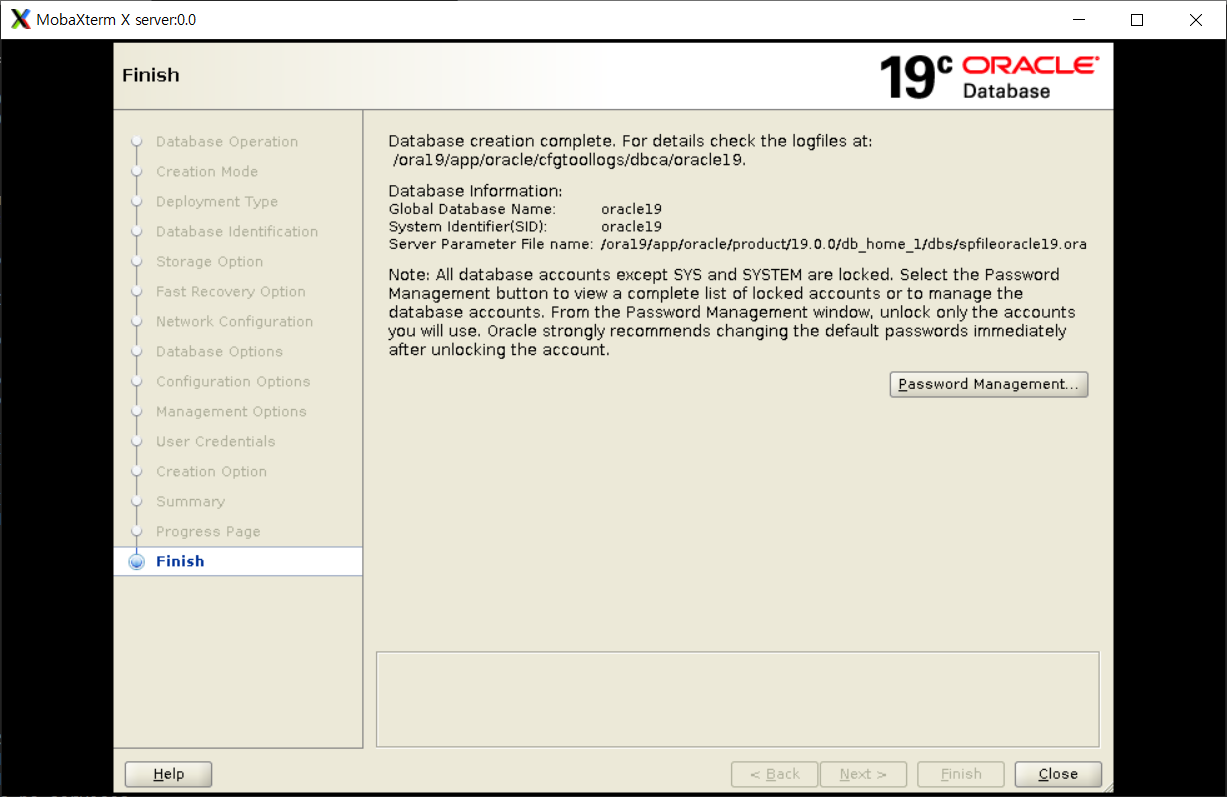Close the MobaXterm X server window
1227x797 pixels.
(1196, 20)
